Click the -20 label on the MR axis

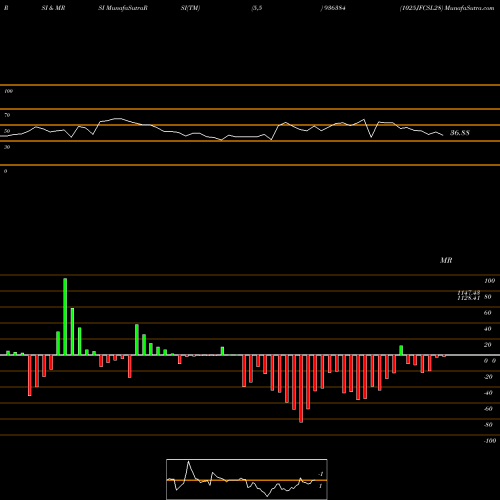coord(488,377)
